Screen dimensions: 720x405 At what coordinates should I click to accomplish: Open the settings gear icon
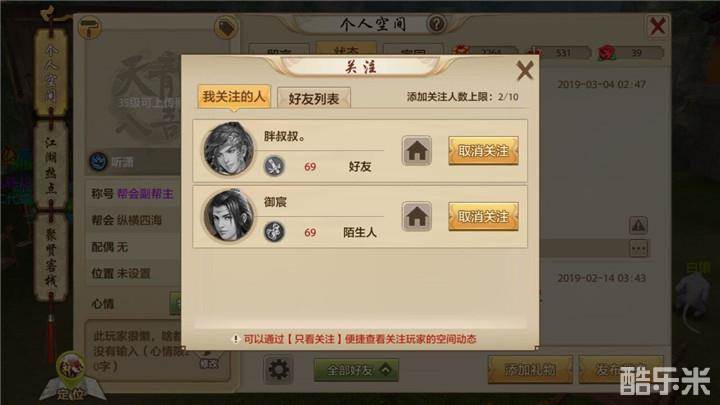click(278, 369)
